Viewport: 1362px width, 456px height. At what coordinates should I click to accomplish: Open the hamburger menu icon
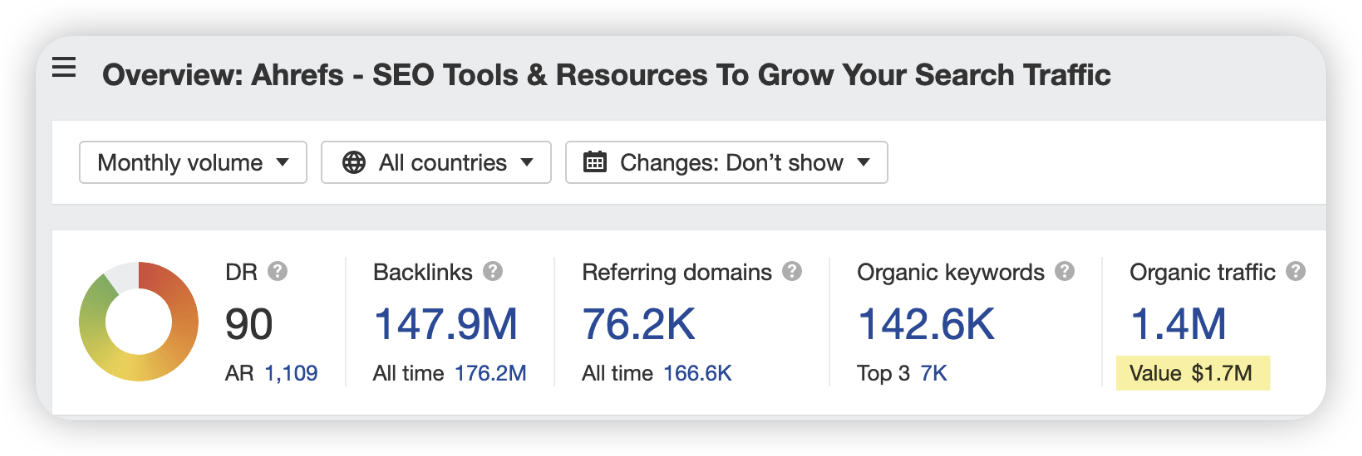64,68
